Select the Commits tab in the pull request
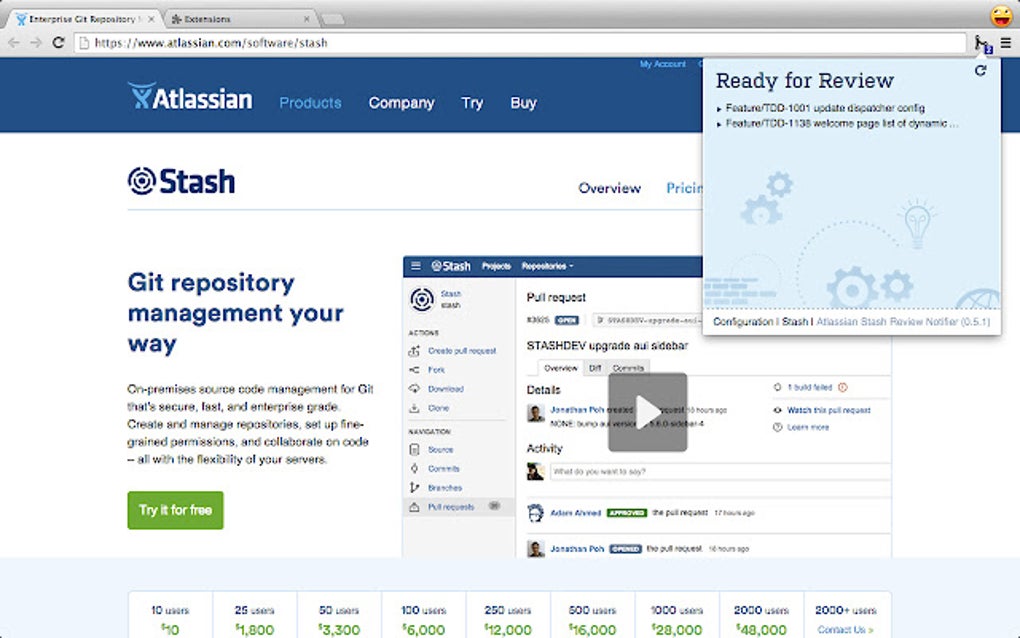 628,368
